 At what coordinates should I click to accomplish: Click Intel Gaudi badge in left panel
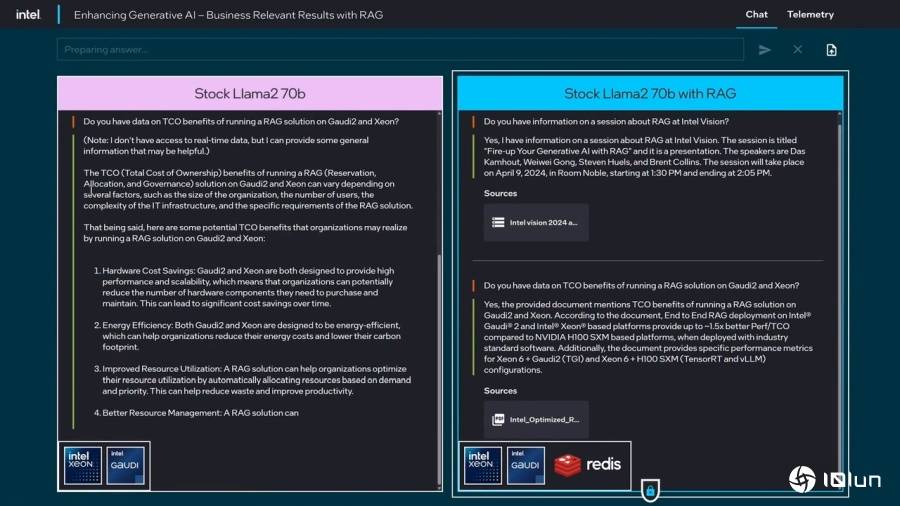pyautogui.click(x=125, y=465)
